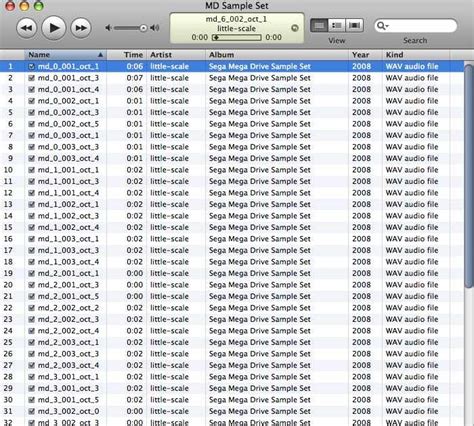Select track name md_2_003_oct_4

coord(68,366)
